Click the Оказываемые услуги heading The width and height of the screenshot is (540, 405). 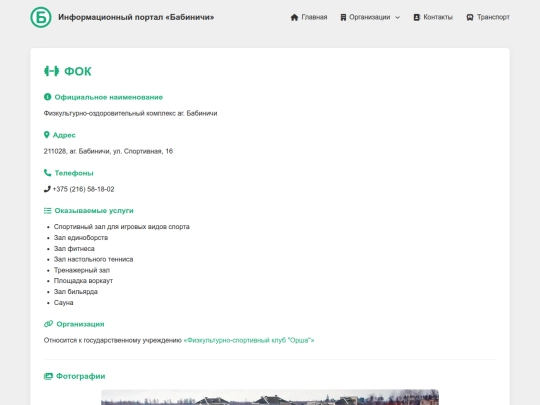[94, 210]
